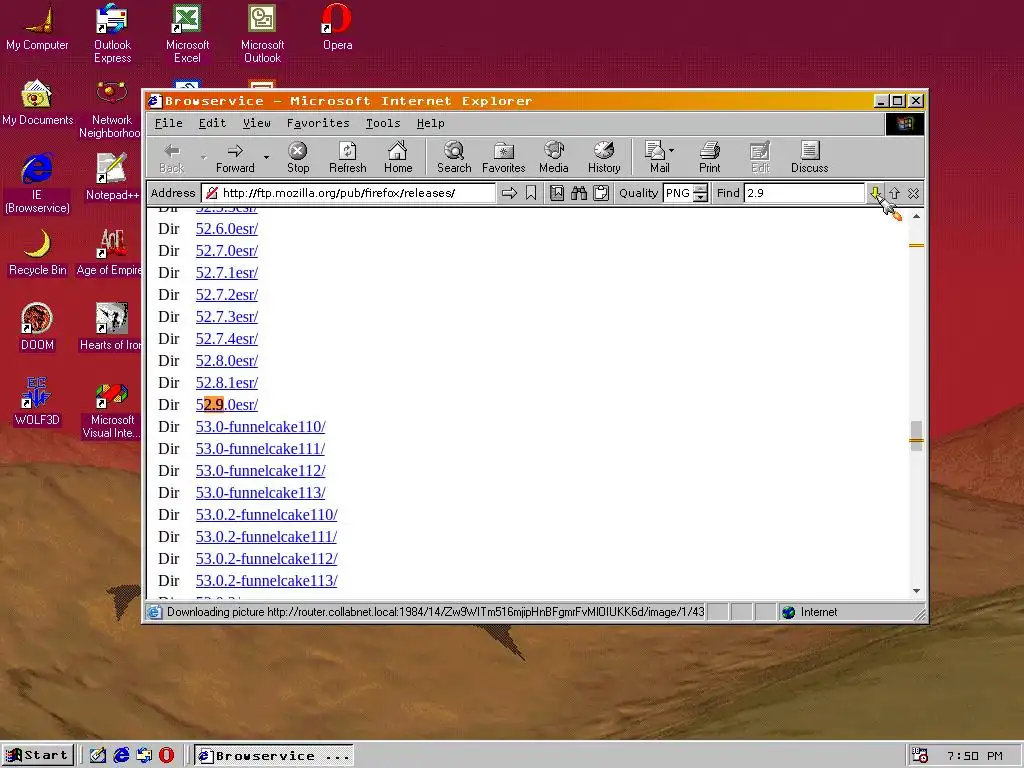Select the Microsoft Outlook desktop icon
1024x768 pixels.
[x=263, y=34]
